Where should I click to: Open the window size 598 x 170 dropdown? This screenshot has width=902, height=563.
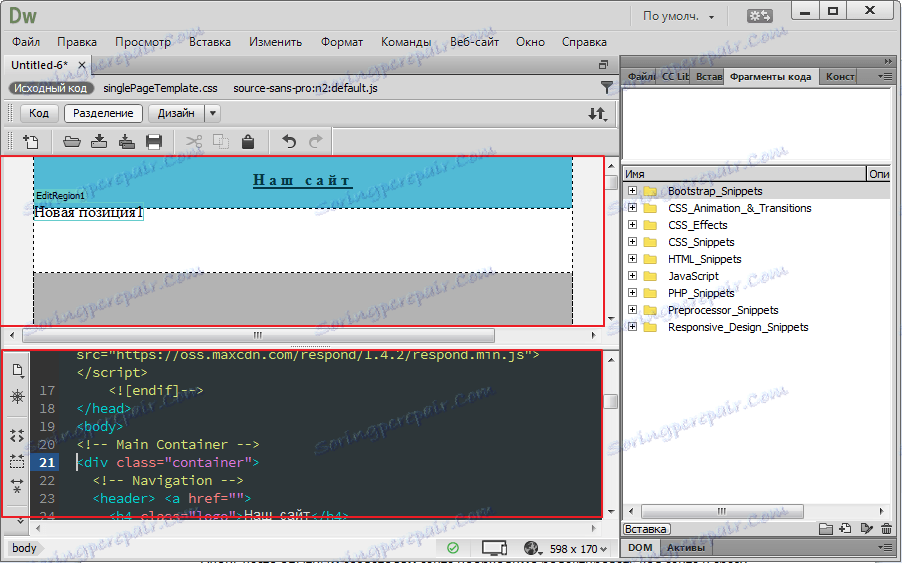[579, 549]
